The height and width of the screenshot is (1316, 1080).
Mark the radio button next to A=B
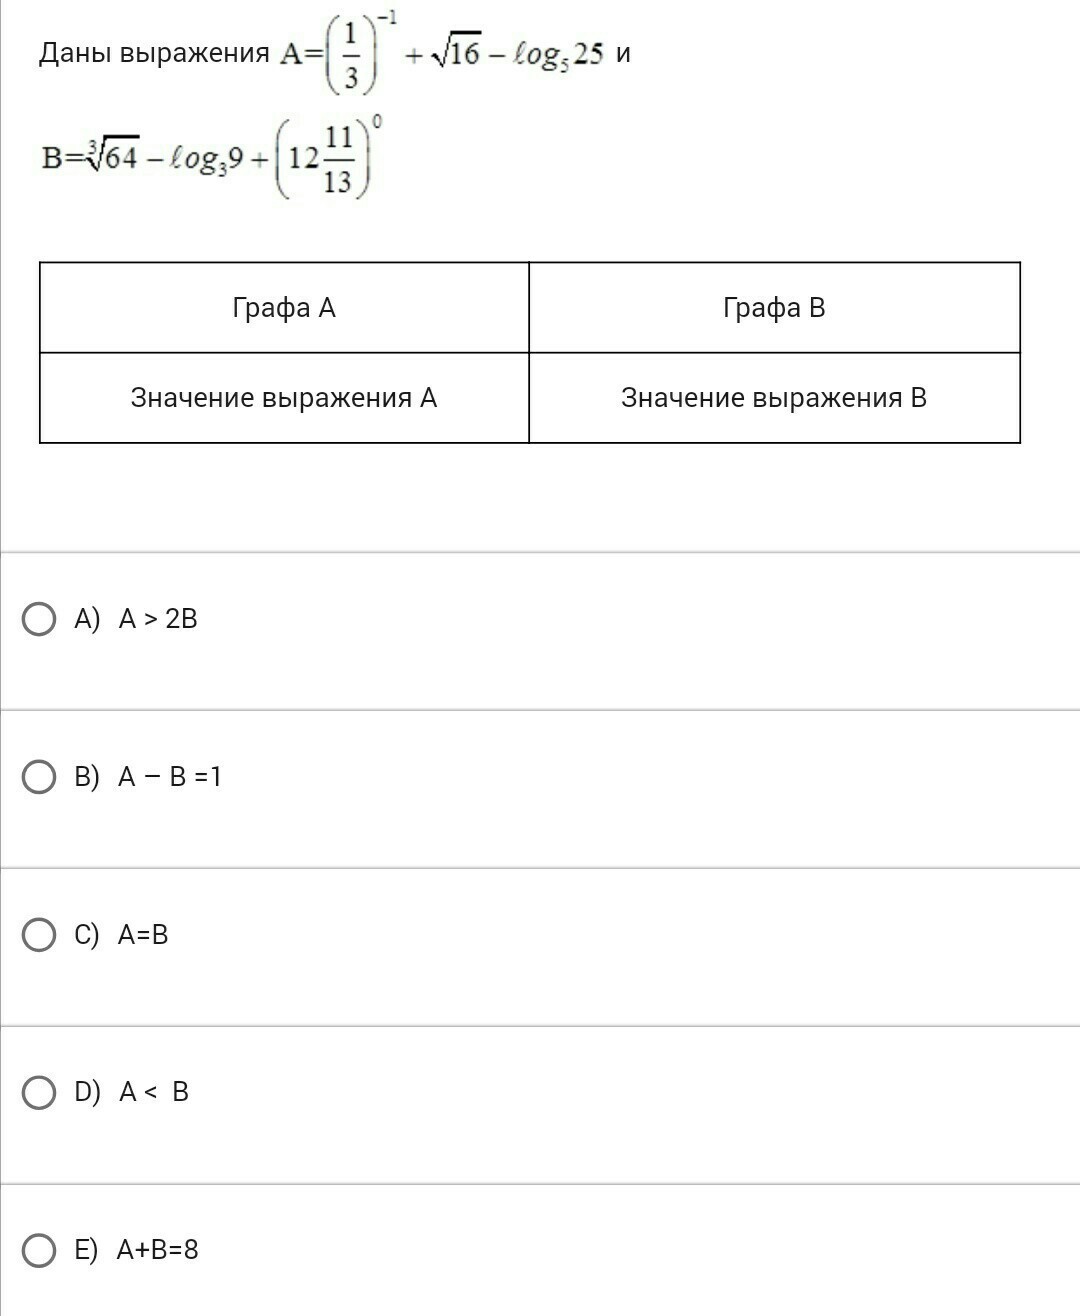(x=39, y=935)
